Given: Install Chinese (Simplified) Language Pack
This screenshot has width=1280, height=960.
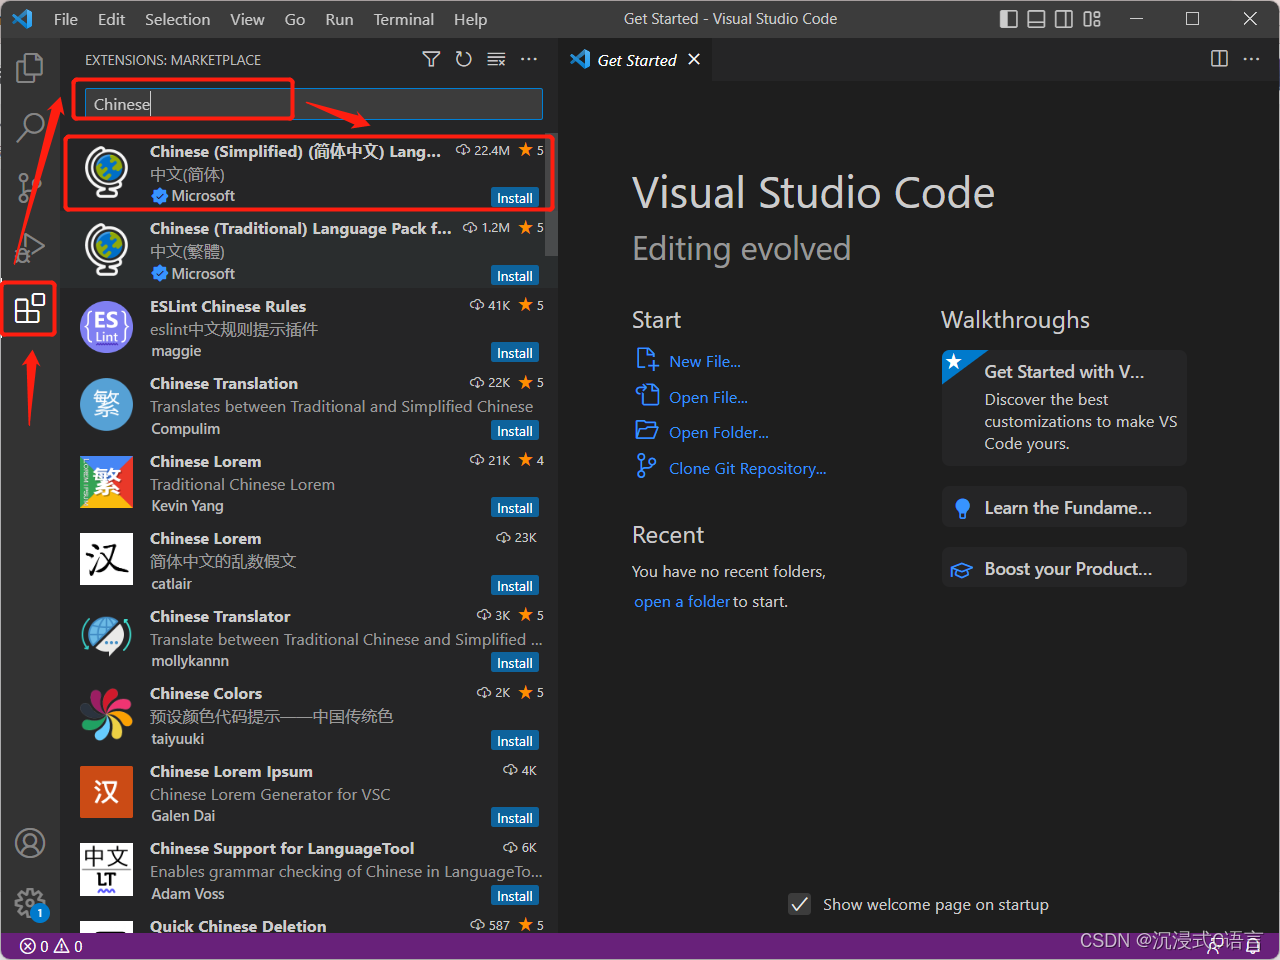Looking at the screenshot, I should (515, 198).
